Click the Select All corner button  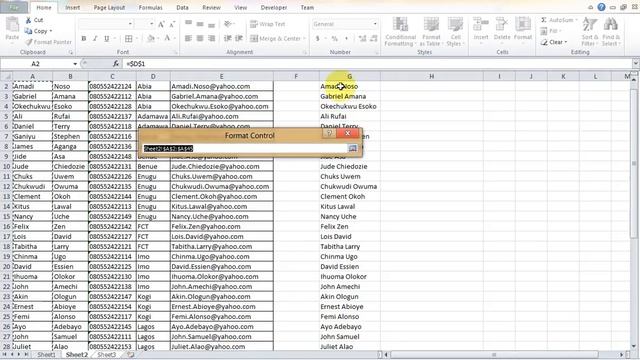tap(6, 76)
